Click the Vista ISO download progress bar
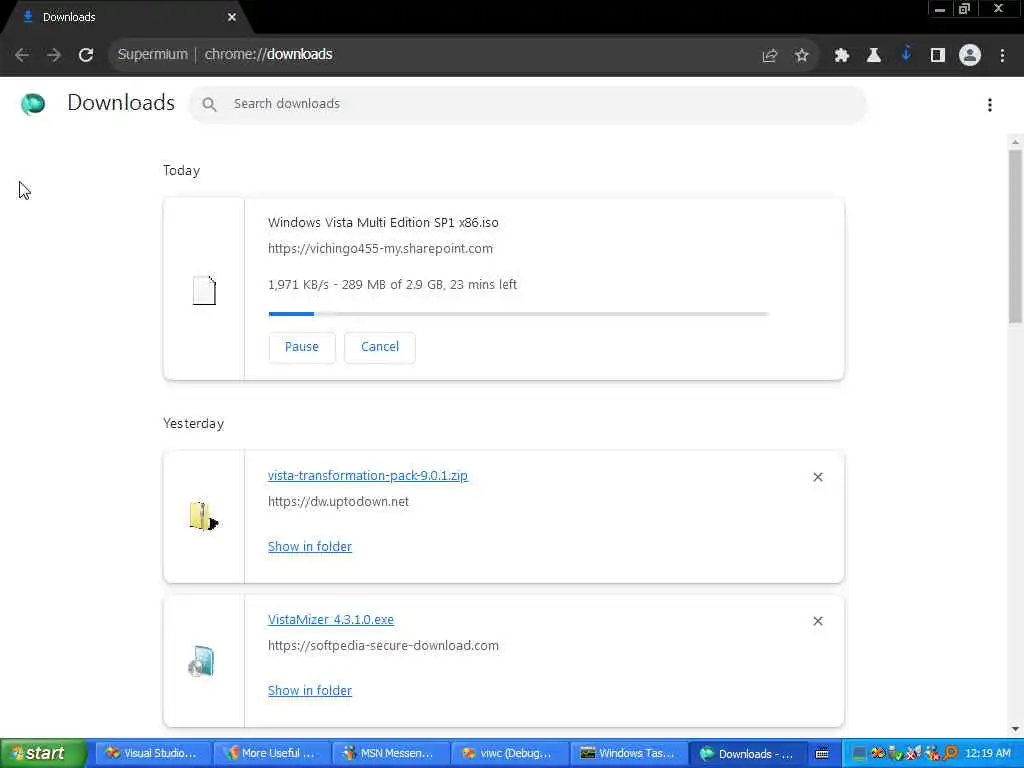The height and width of the screenshot is (768, 1024). click(x=519, y=314)
